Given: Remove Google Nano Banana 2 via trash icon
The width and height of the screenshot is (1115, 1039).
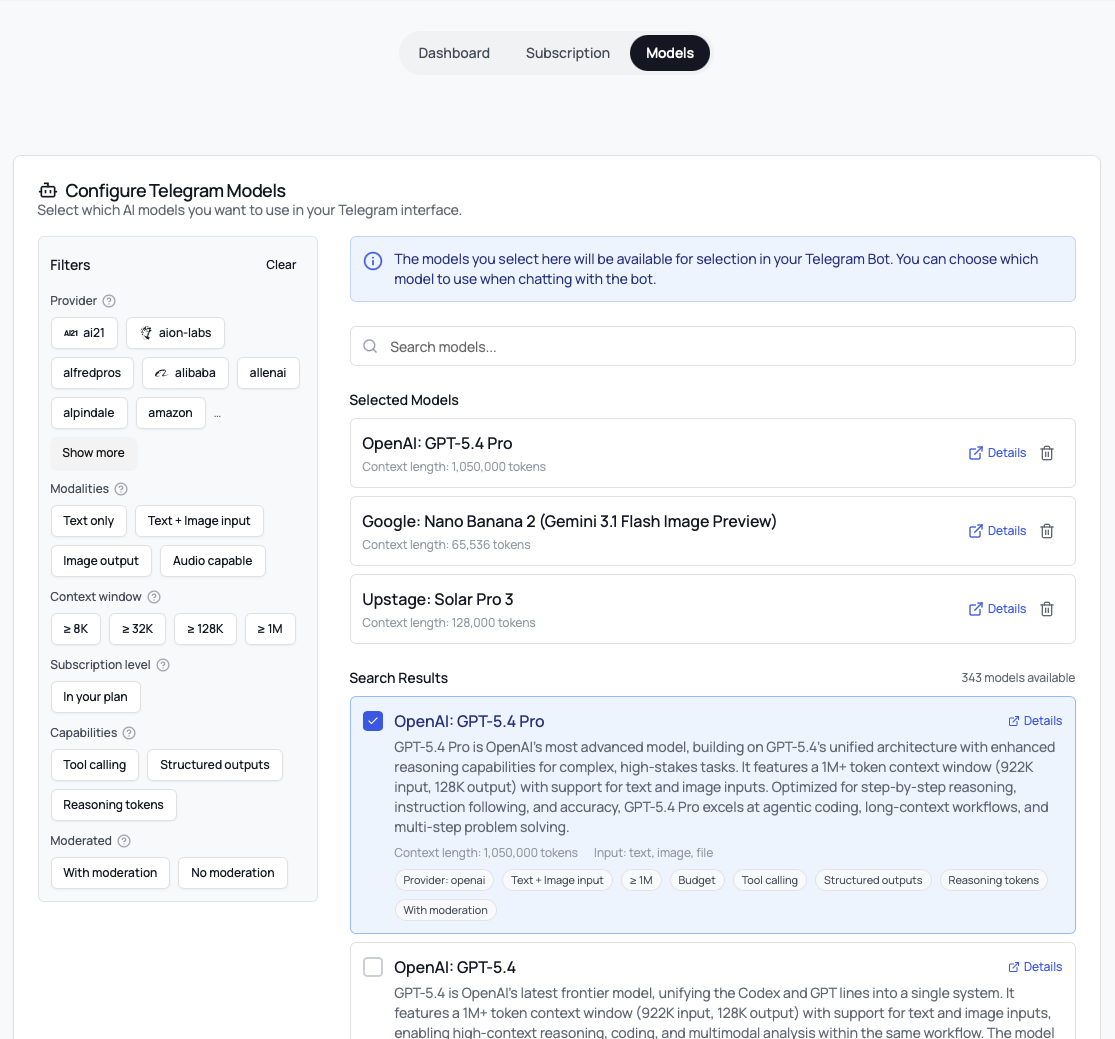Looking at the screenshot, I should coord(1047,531).
